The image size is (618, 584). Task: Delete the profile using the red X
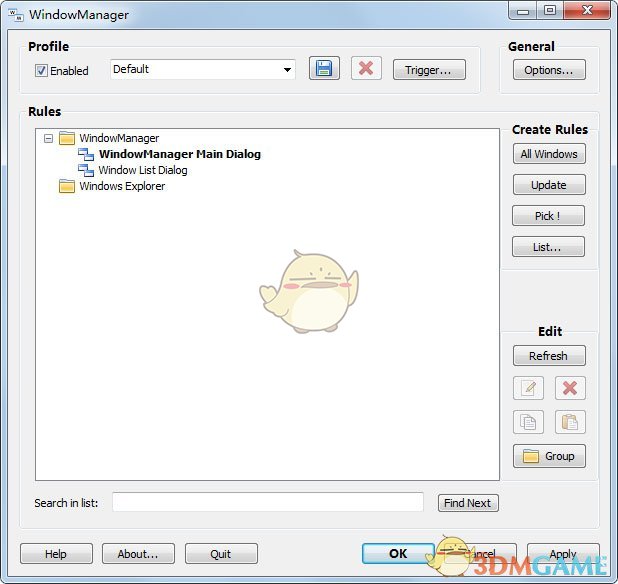click(x=366, y=69)
